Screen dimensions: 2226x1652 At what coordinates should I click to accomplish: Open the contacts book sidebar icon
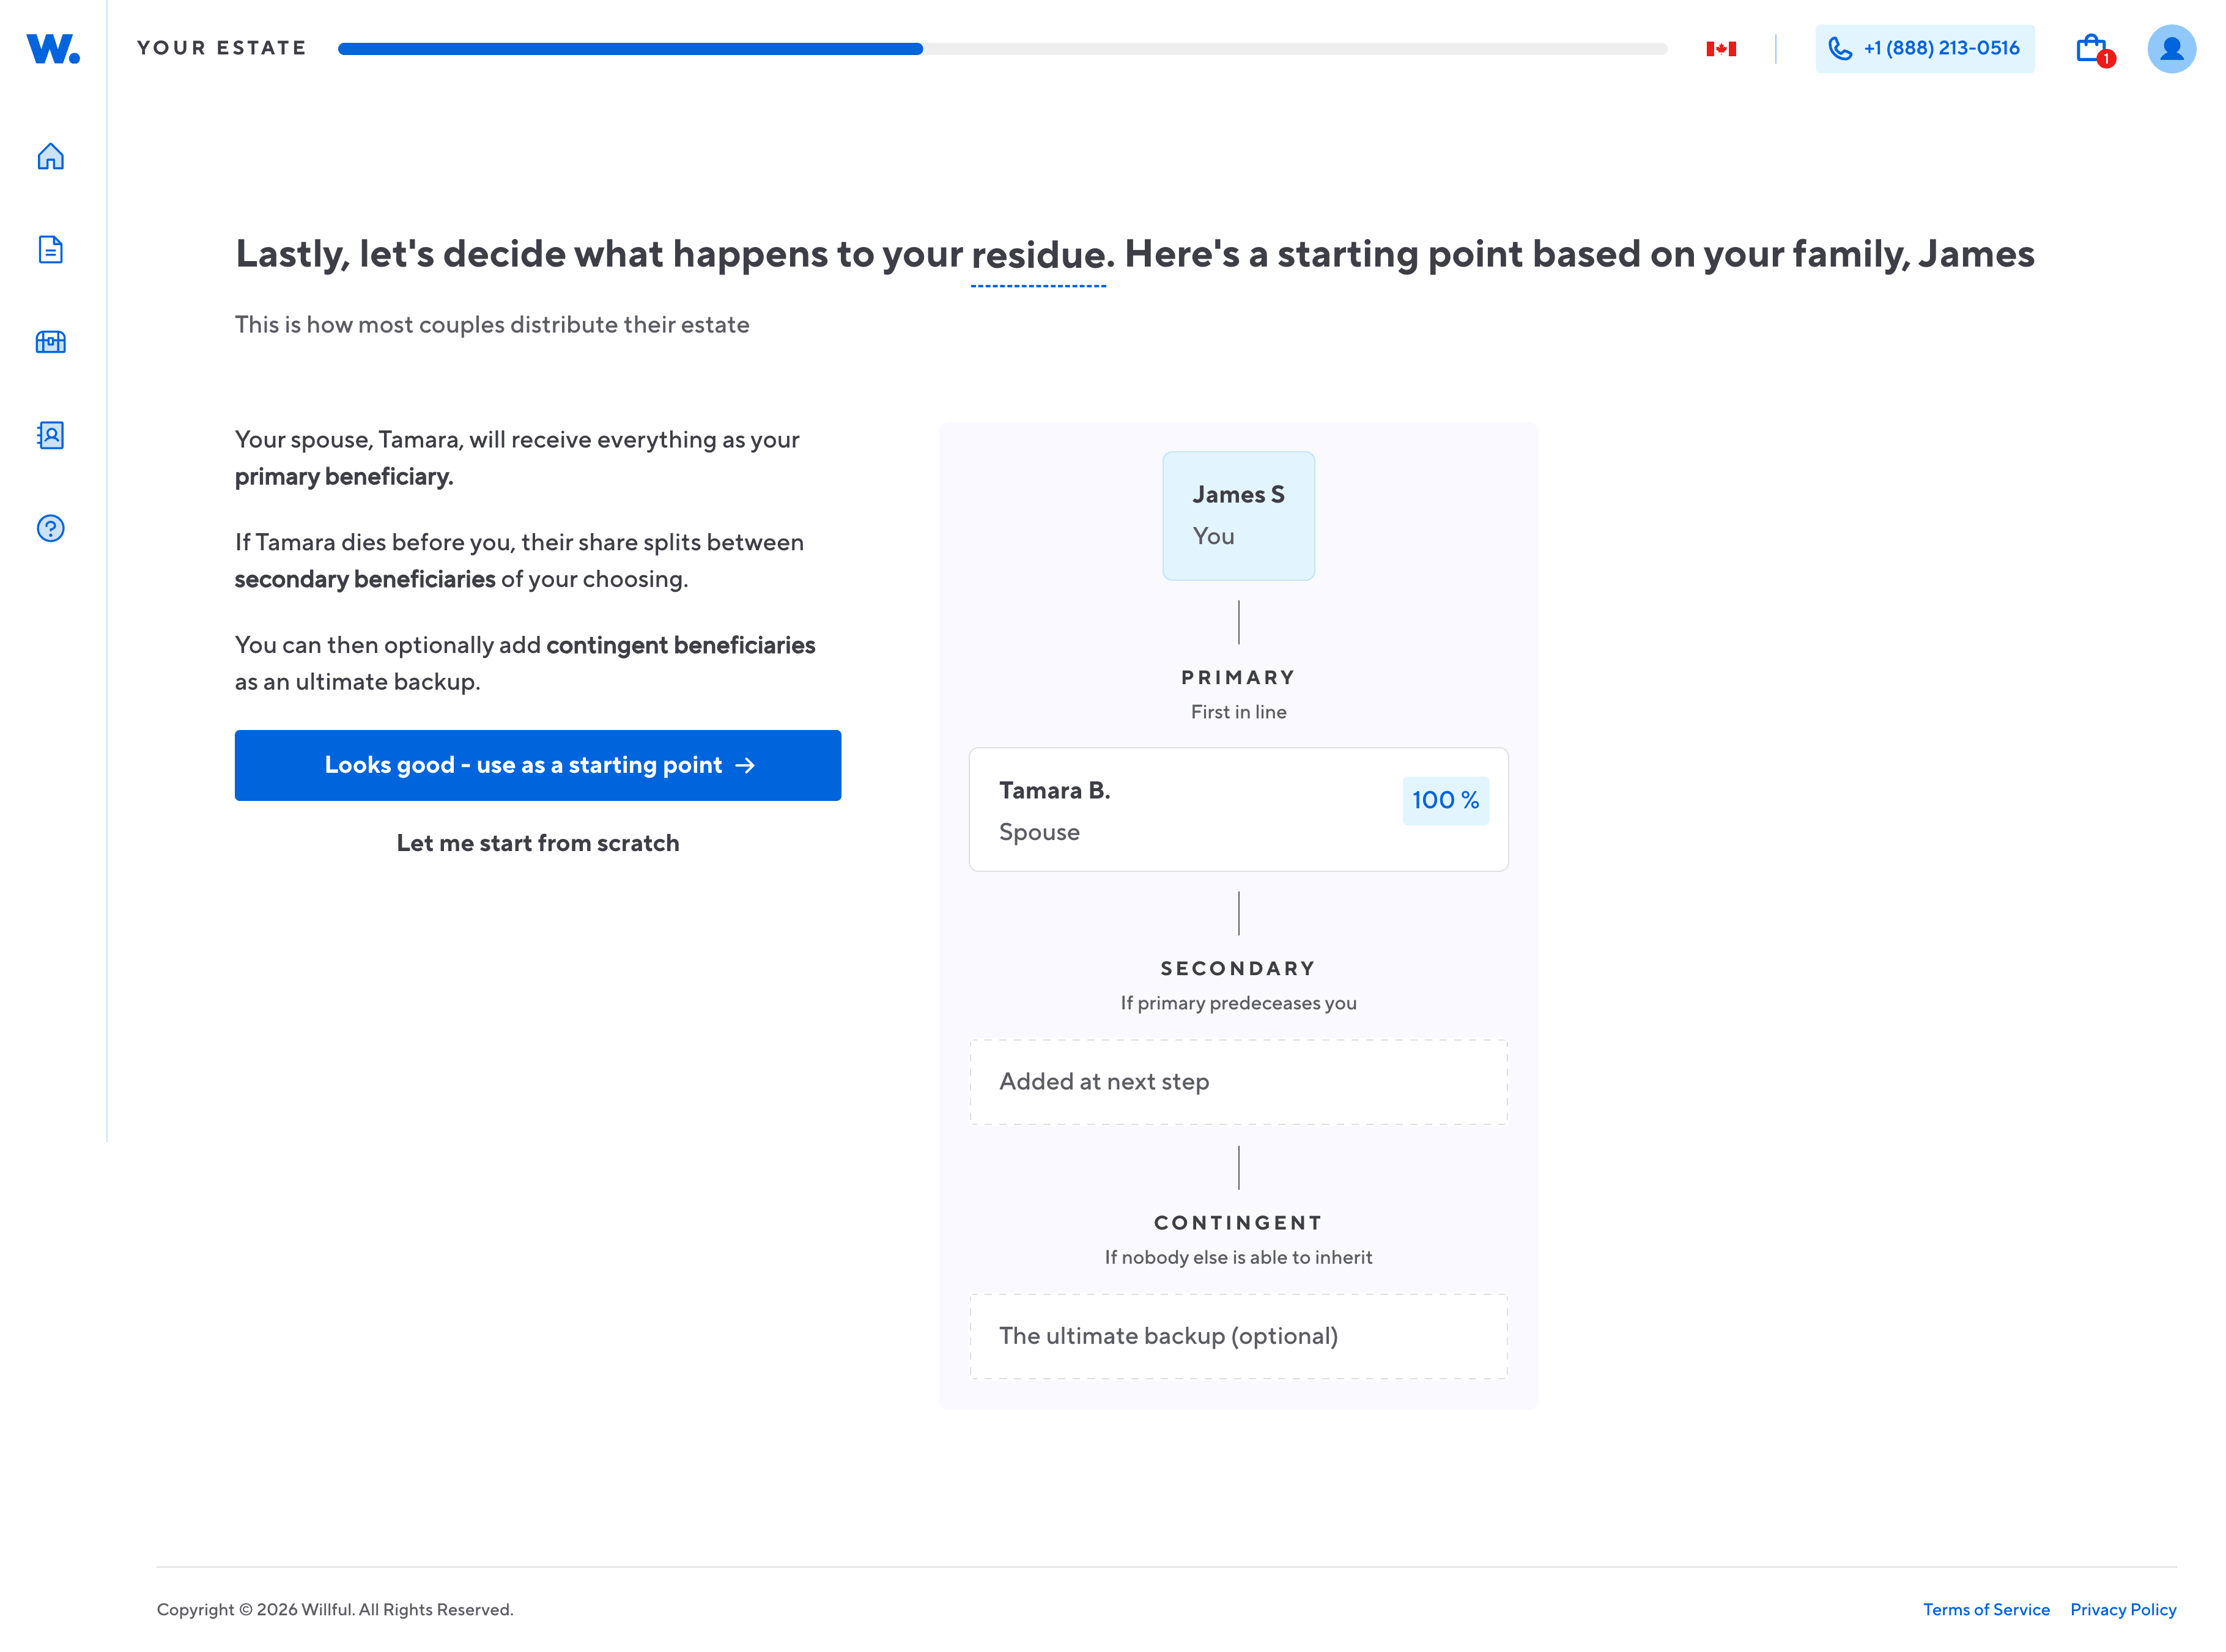51,435
